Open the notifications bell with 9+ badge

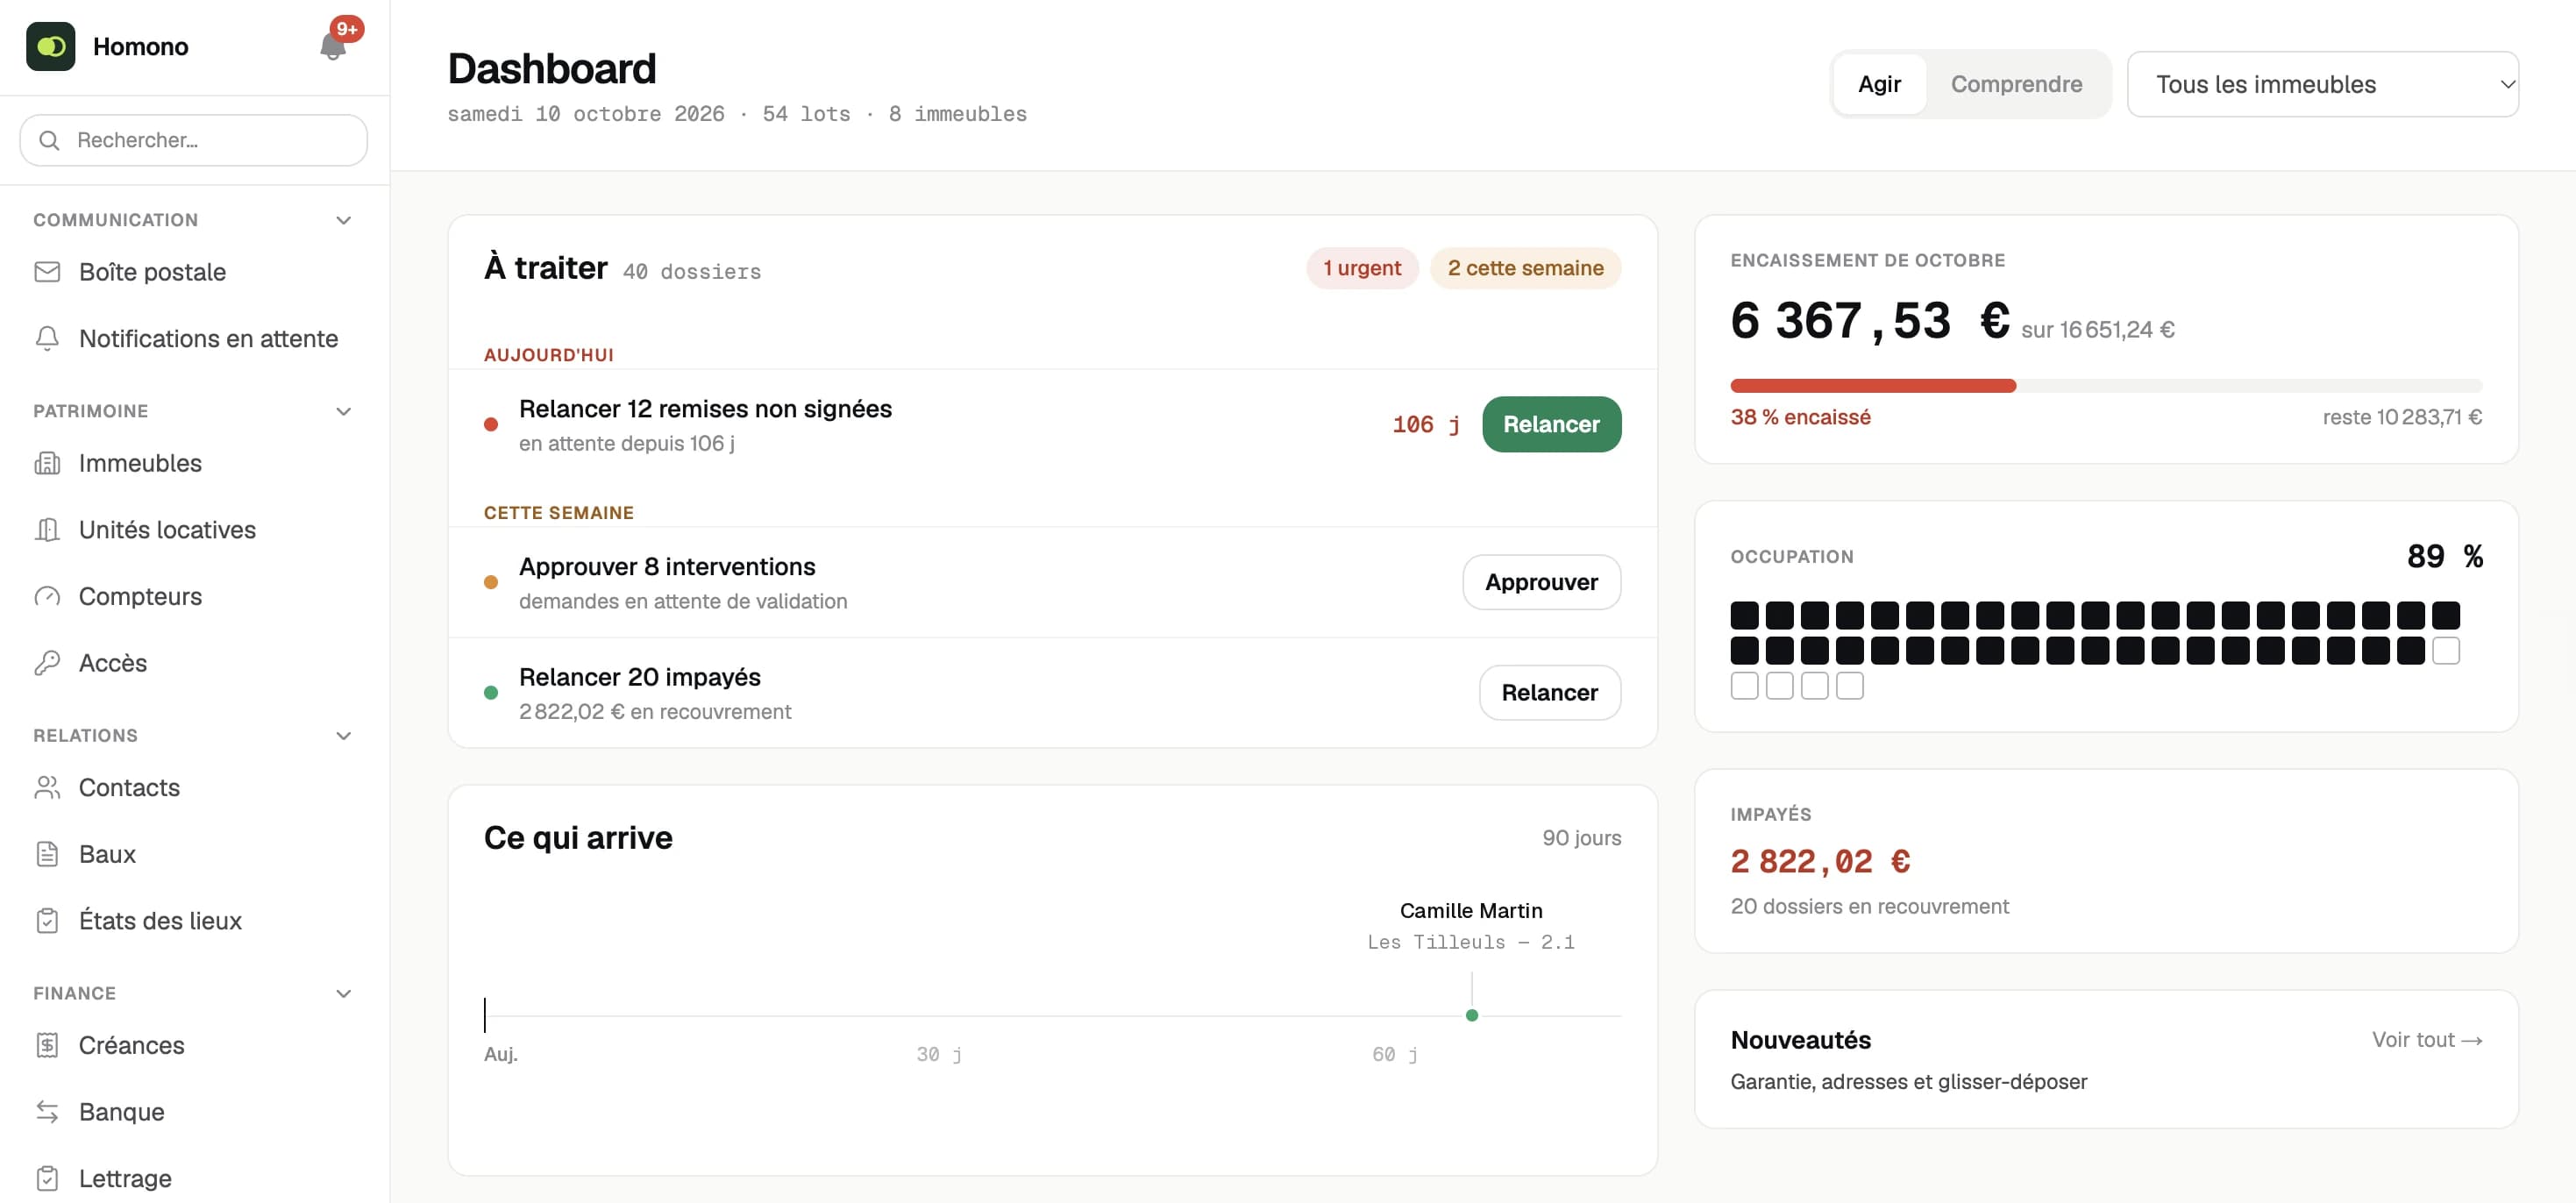tap(333, 46)
